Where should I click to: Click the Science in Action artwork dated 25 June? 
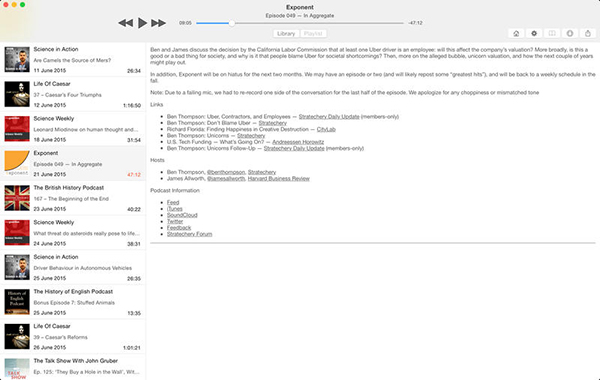17,267
